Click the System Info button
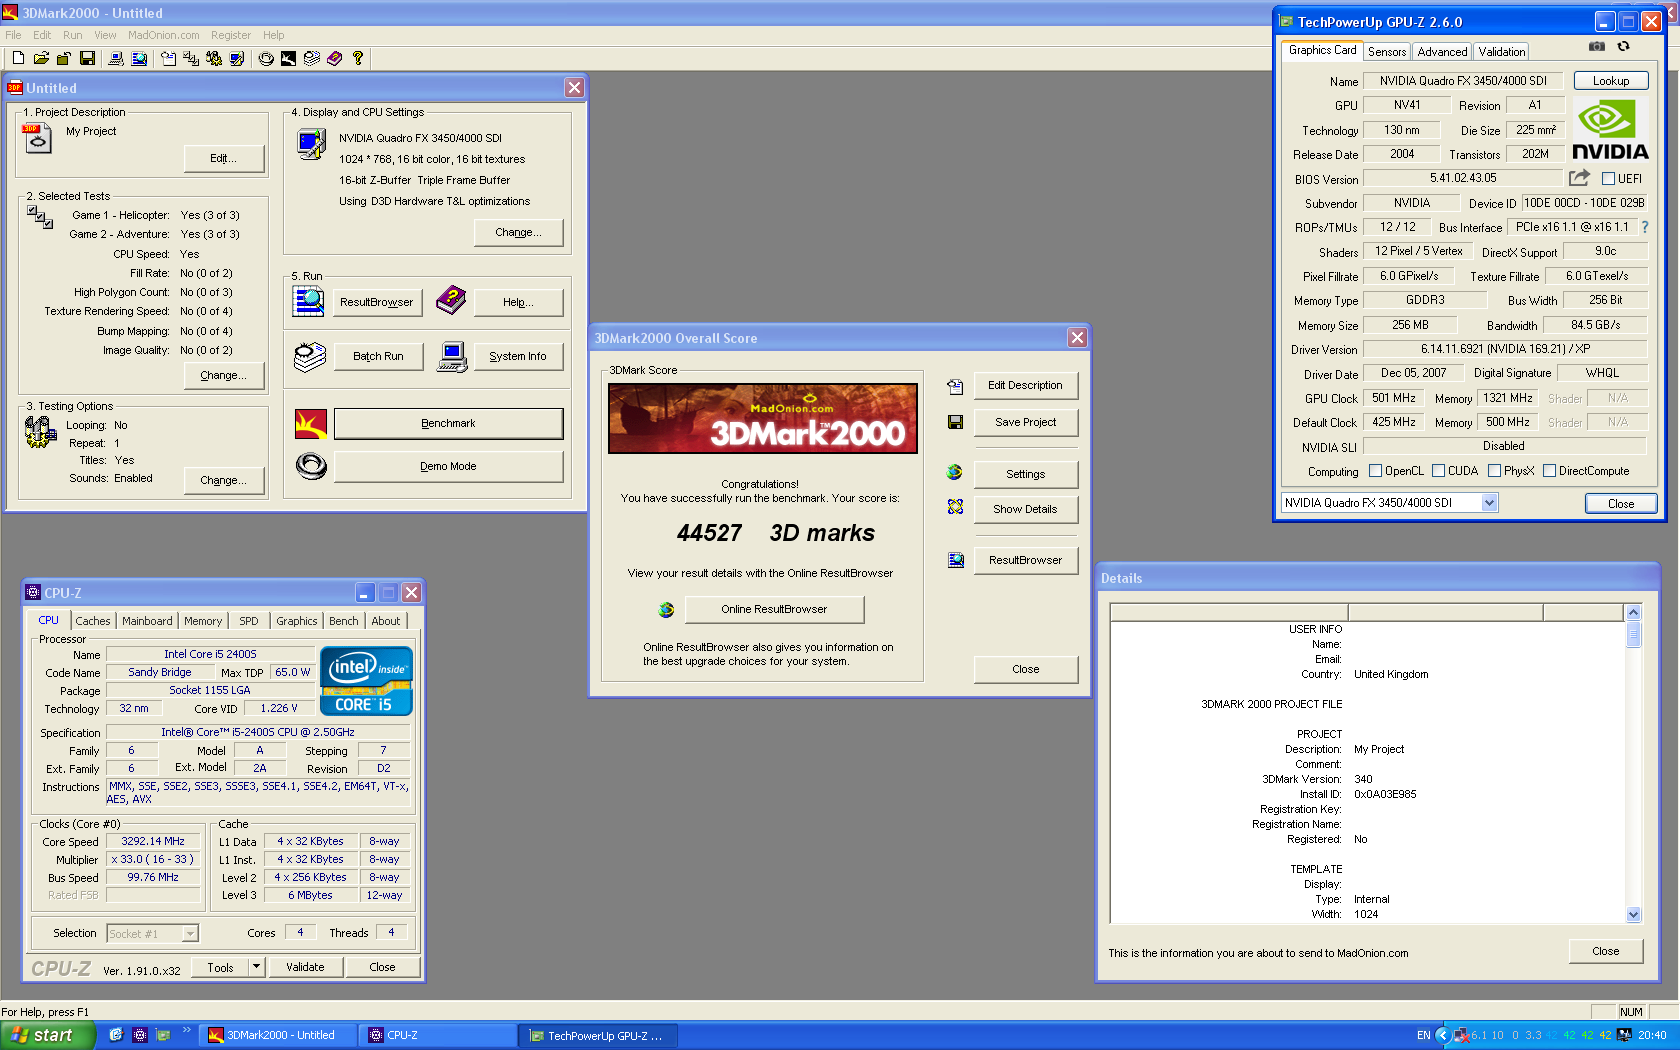This screenshot has height=1050, width=1680. [518, 356]
